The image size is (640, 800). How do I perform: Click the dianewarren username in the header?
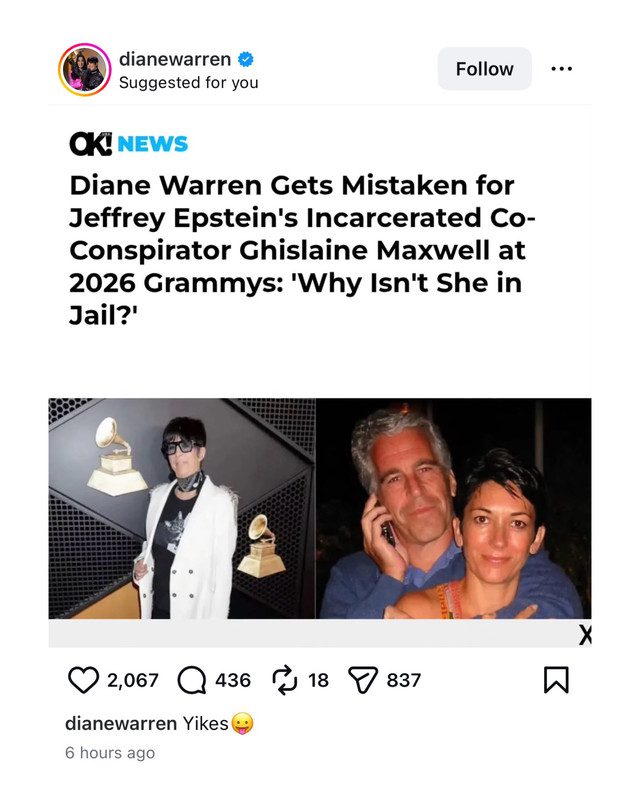pos(174,59)
